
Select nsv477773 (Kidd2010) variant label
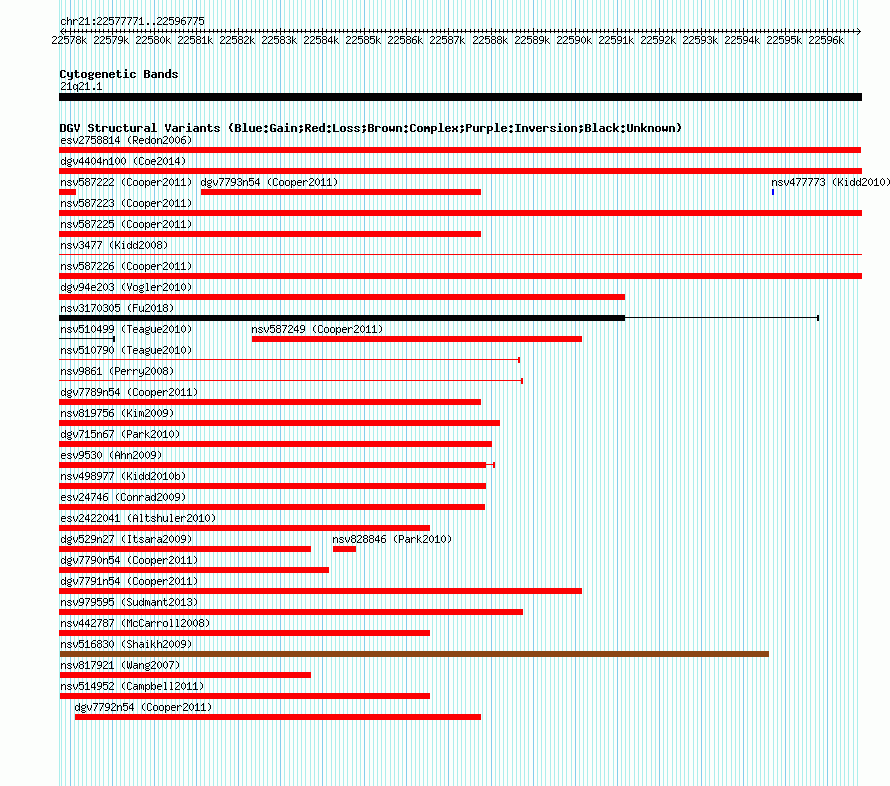tap(830, 182)
